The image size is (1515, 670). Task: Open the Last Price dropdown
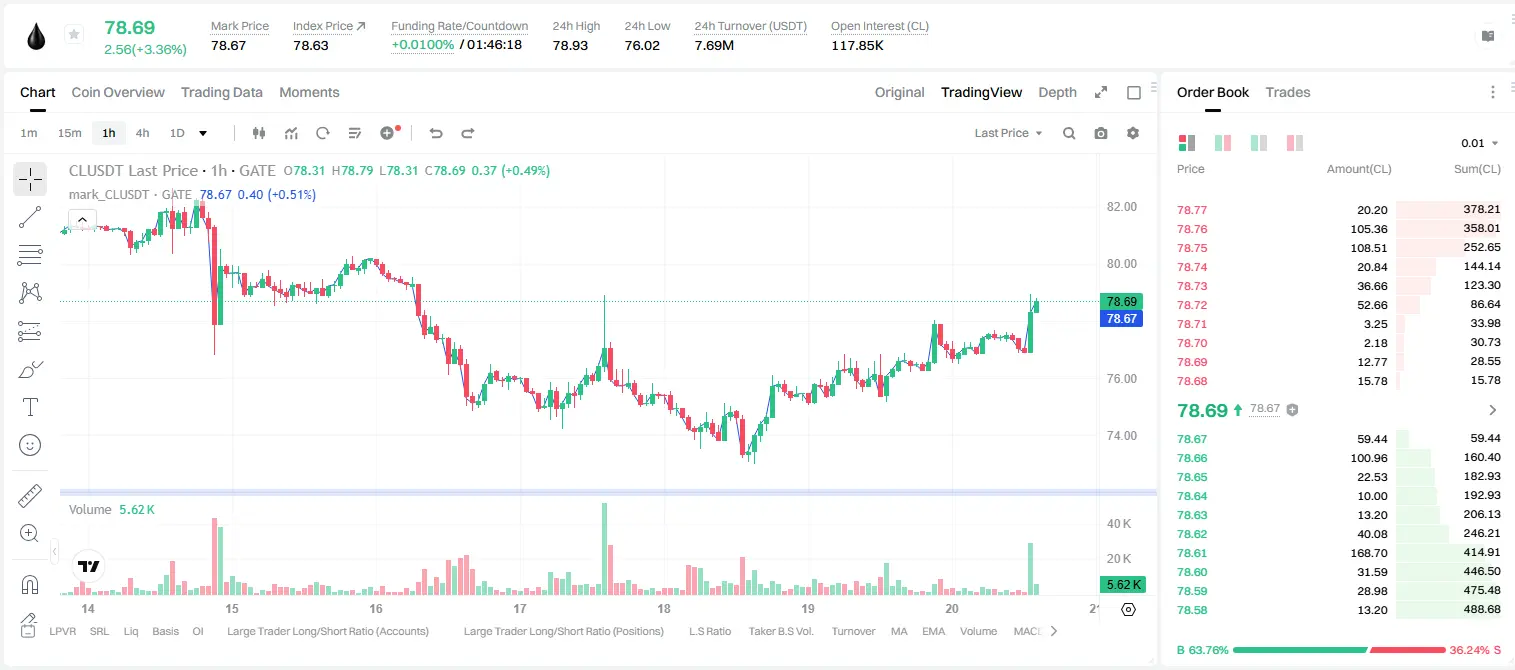(x=1008, y=133)
